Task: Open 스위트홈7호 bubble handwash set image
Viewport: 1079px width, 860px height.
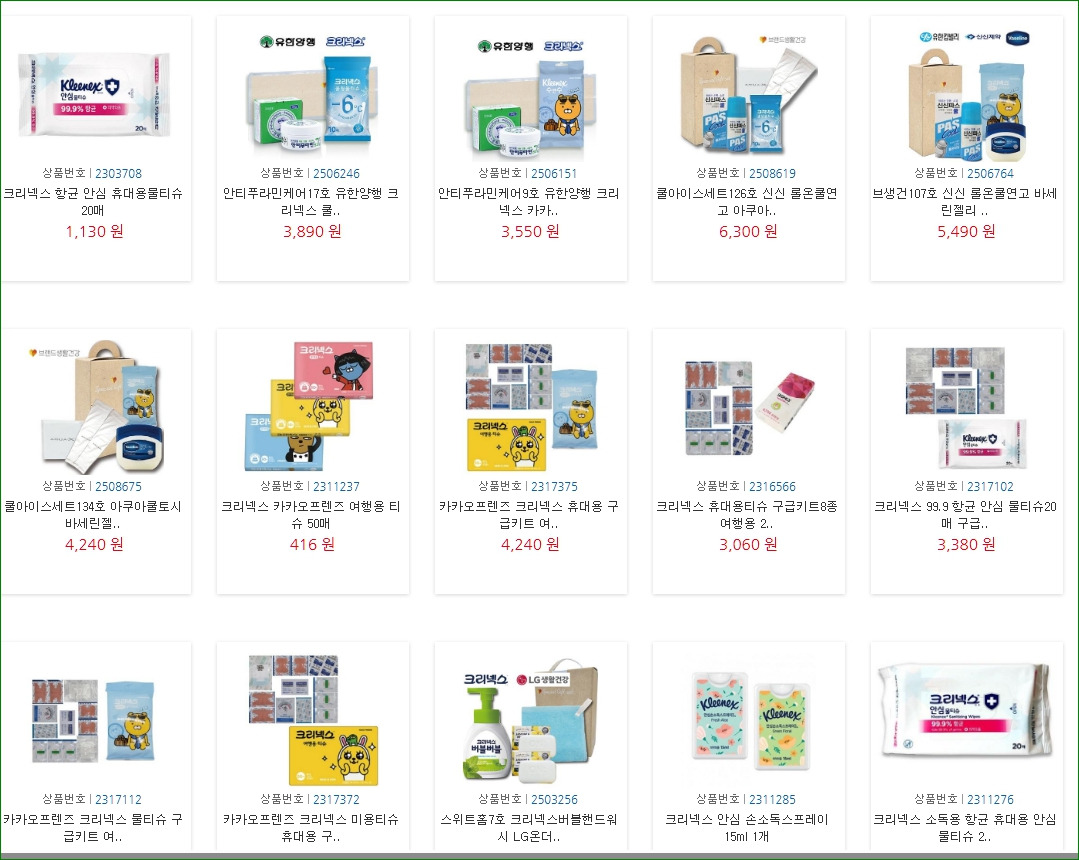Action: point(531,720)
